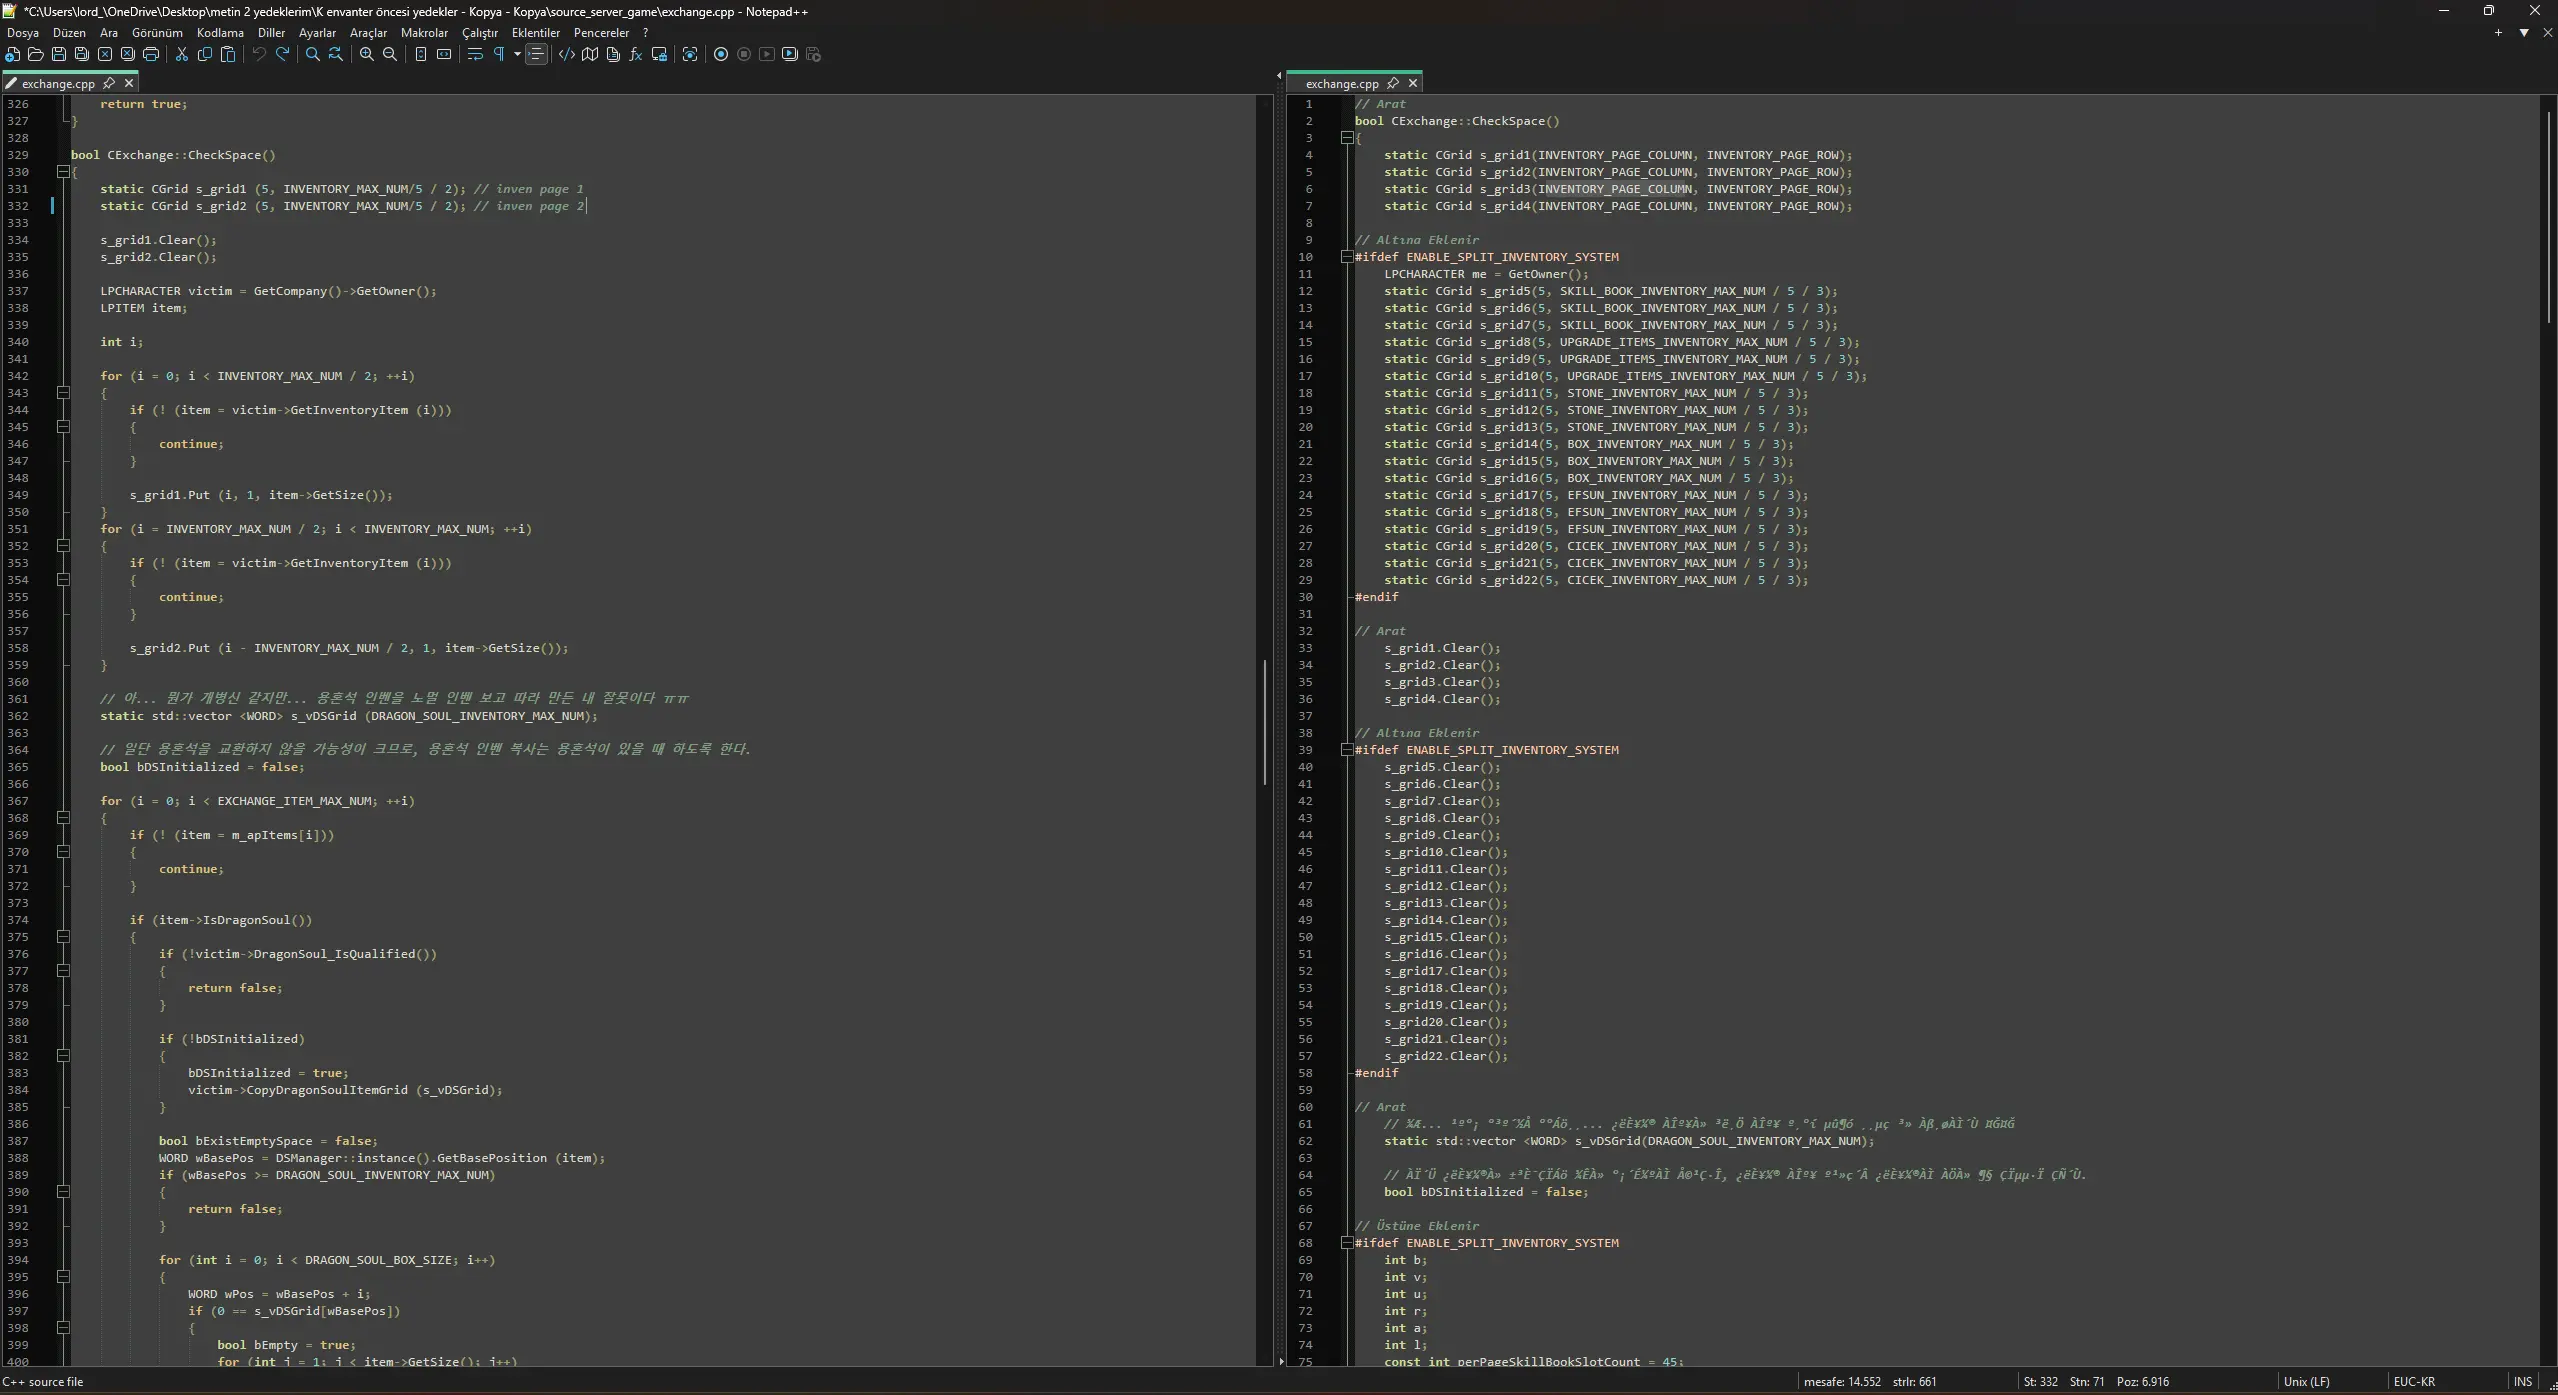The width and height of the screenshot is (2558, 1395).
Task: Open the Document Map panel icon
Action: coord(590,54)
